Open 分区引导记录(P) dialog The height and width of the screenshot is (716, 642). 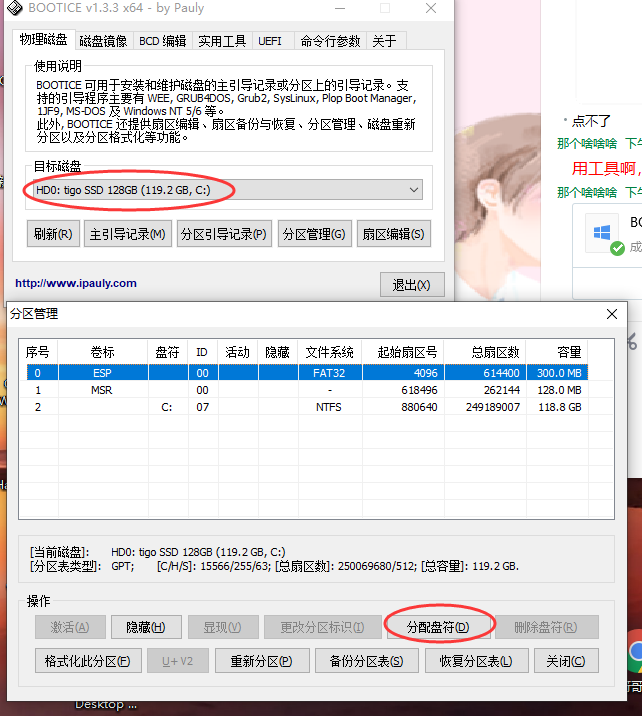coord(224,234)
